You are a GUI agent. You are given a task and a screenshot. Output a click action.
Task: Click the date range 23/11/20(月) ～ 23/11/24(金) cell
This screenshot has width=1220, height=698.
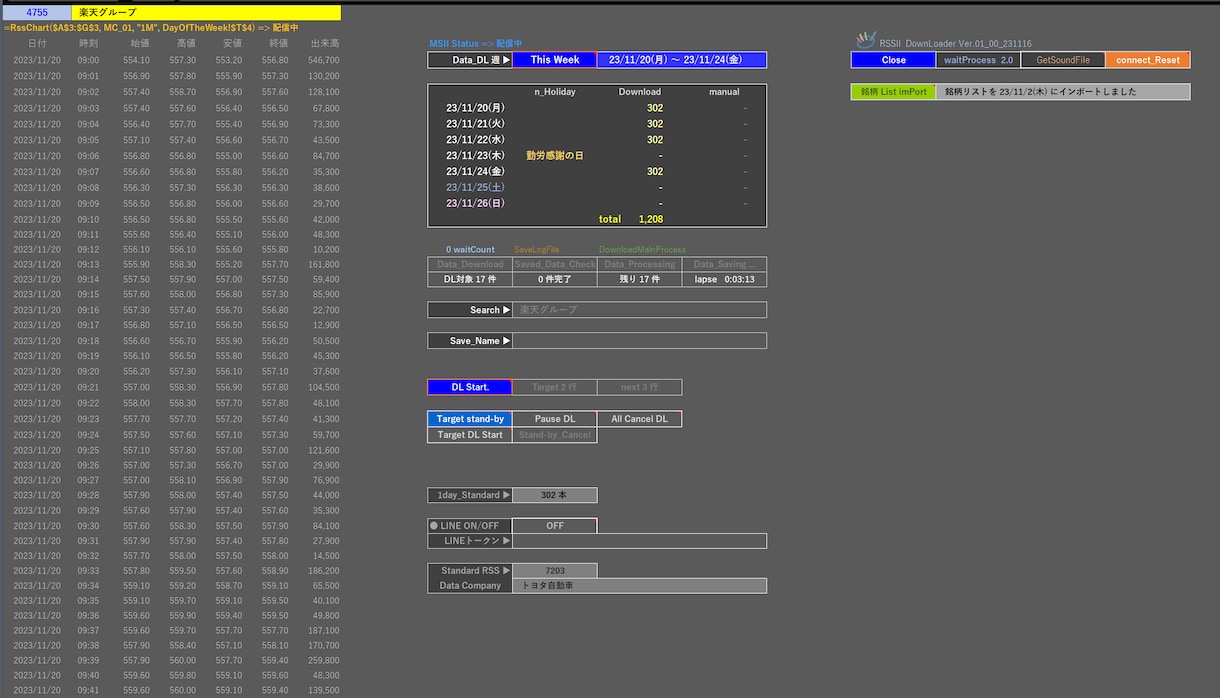[x=682, y=60]
